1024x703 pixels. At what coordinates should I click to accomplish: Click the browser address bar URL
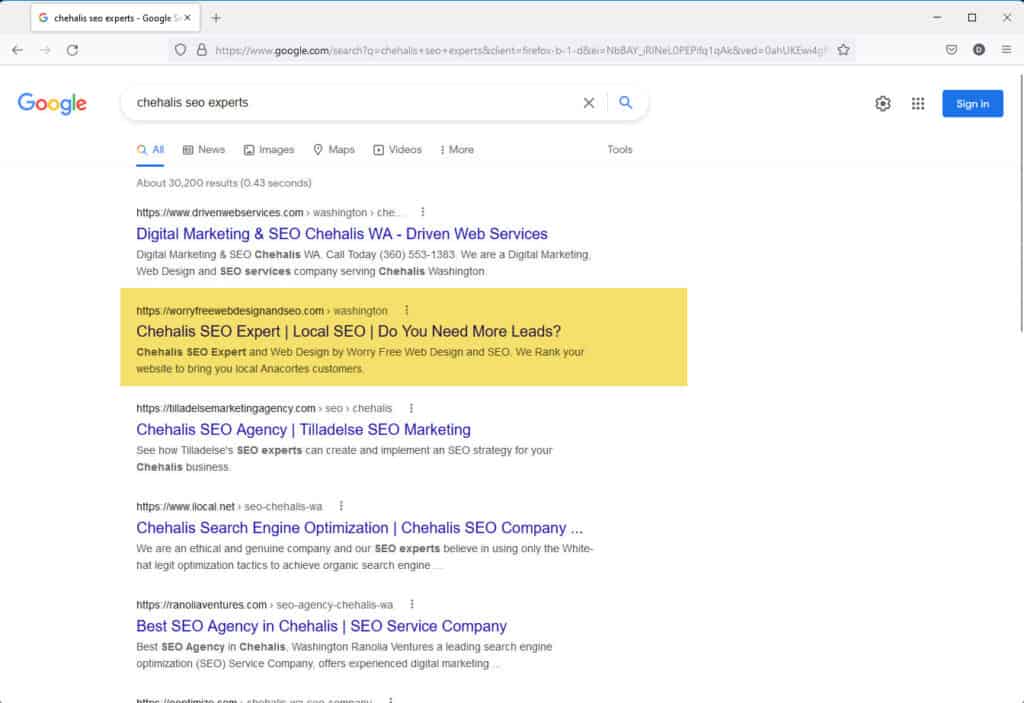pos(519,50)
